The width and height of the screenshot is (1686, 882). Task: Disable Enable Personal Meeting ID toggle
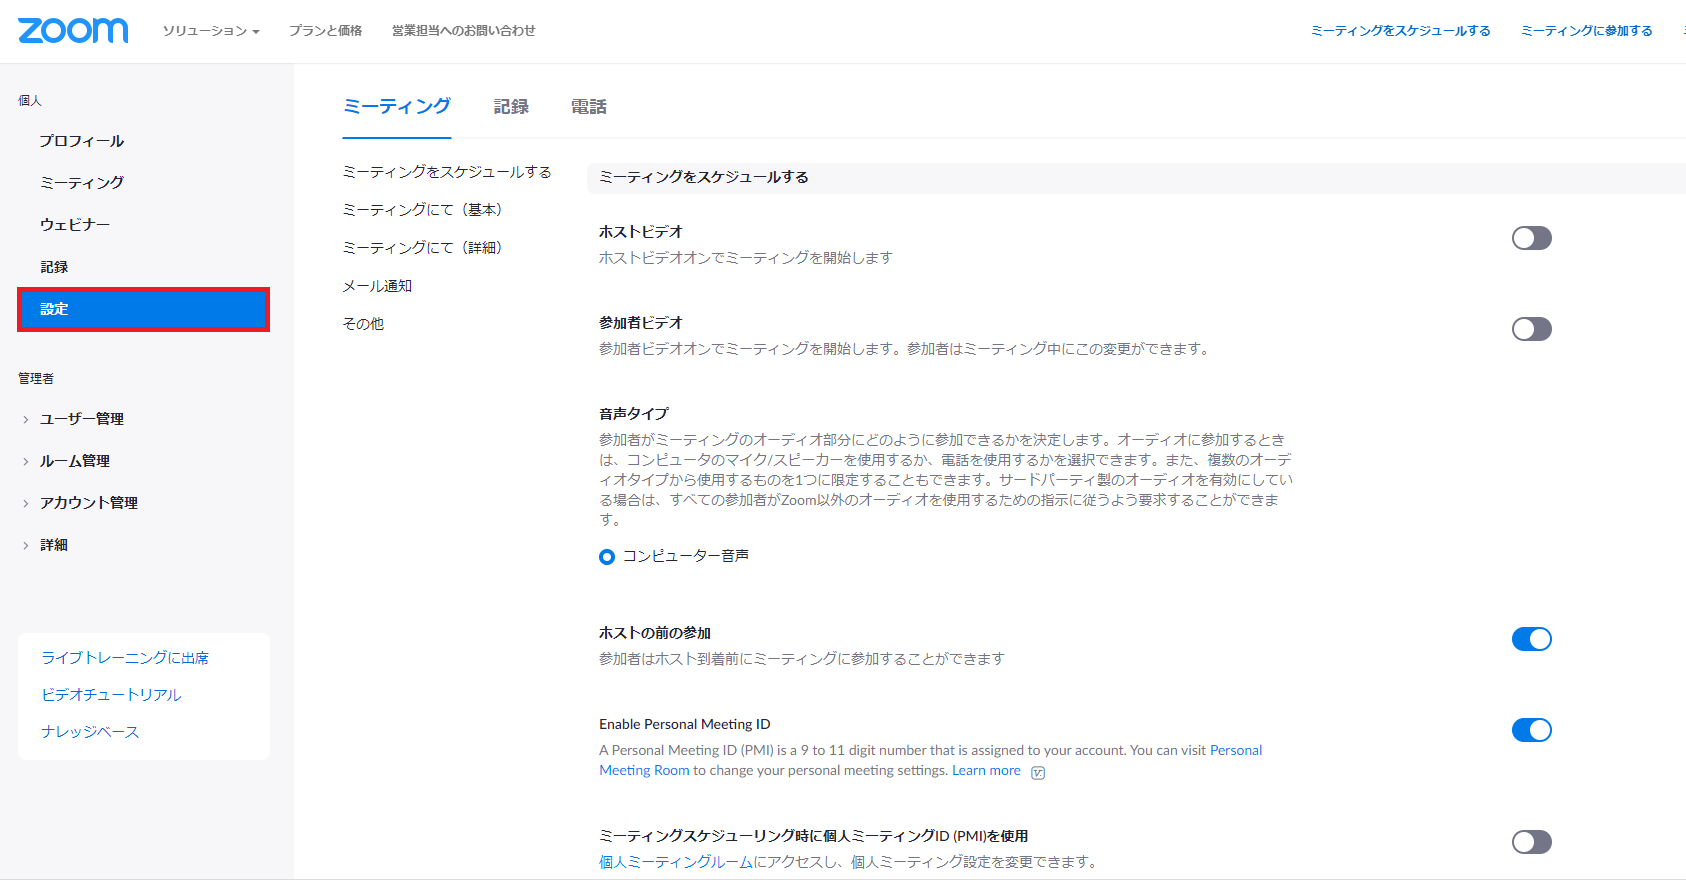1531,730
